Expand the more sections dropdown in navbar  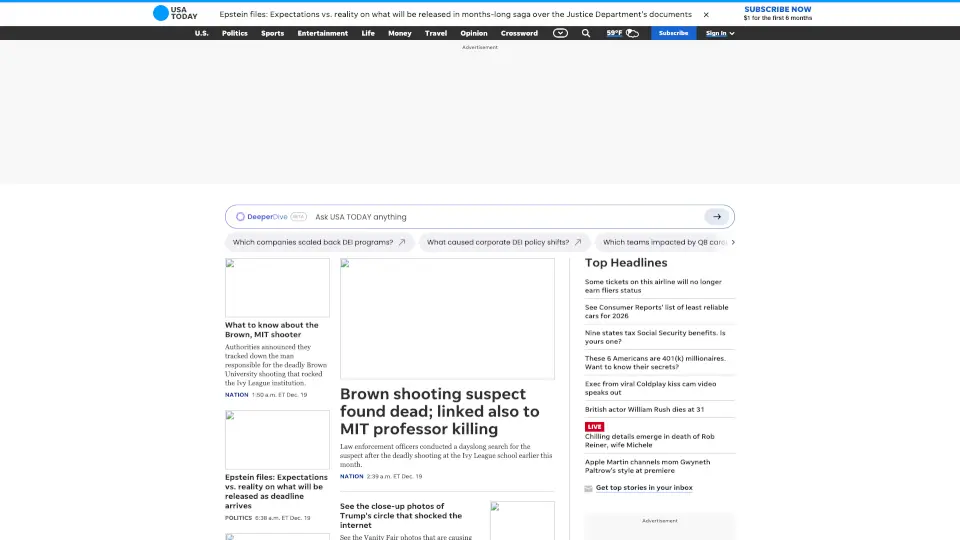point(560,33)
